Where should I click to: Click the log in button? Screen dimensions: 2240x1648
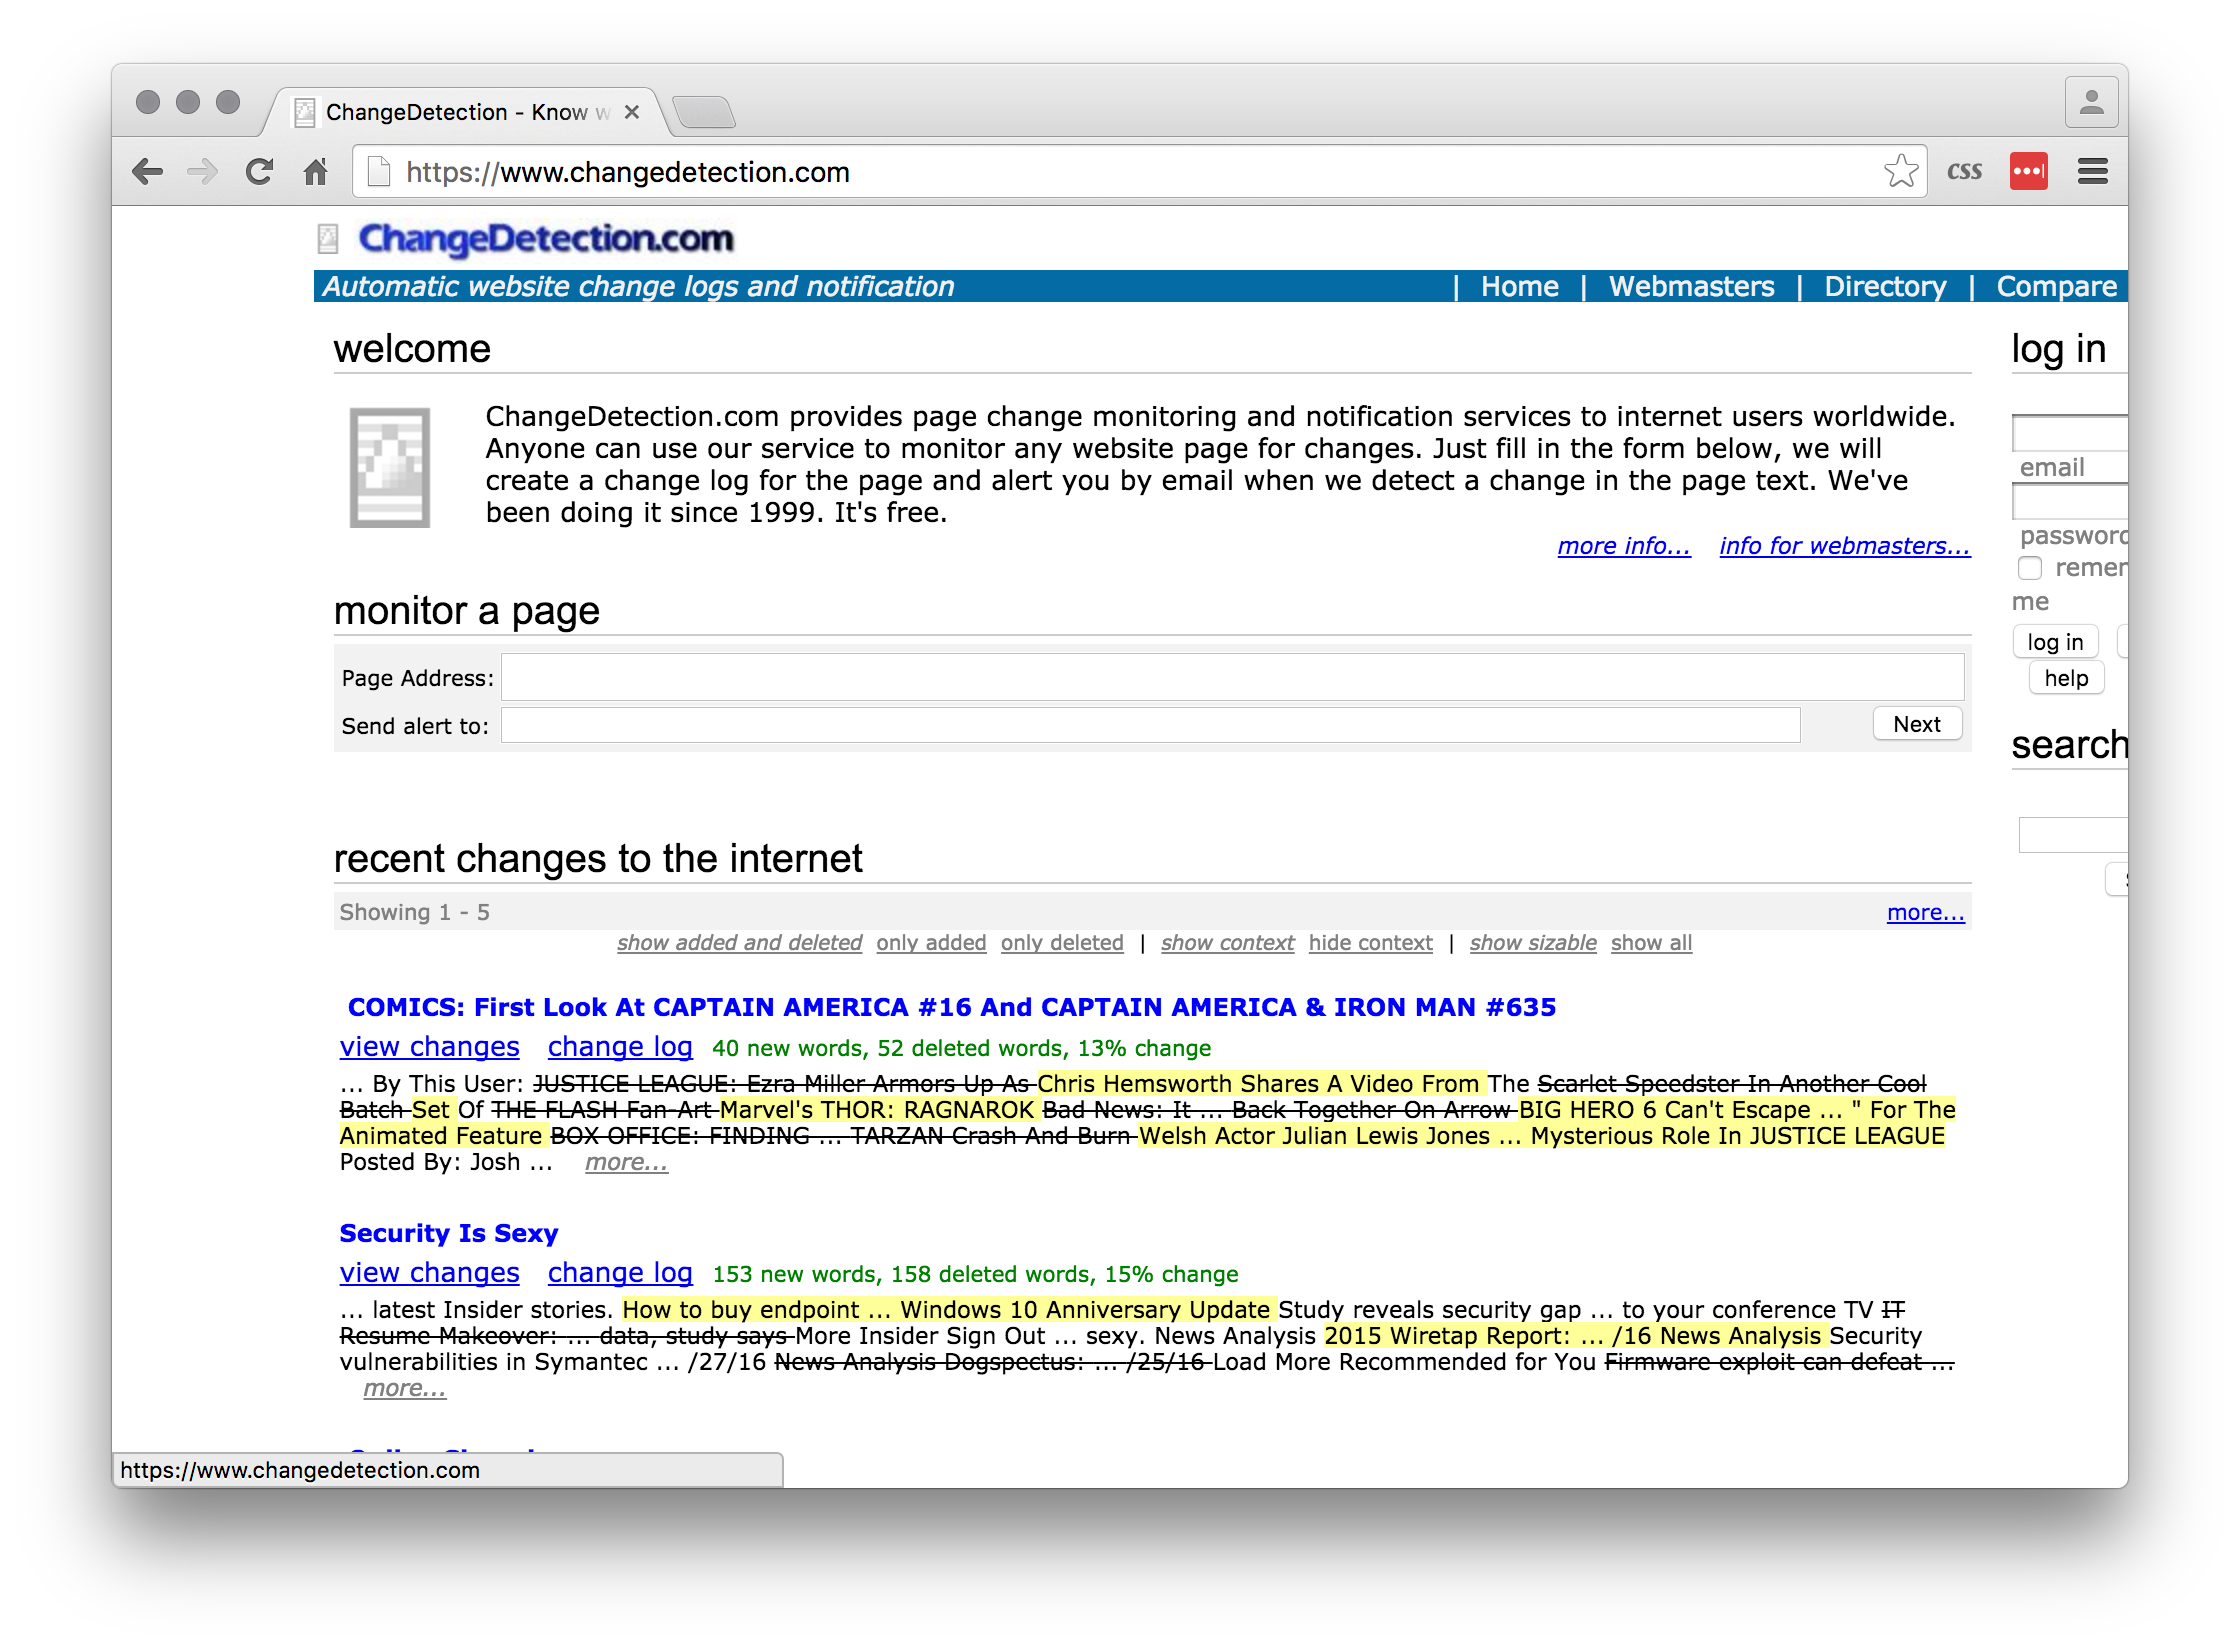2054,642
